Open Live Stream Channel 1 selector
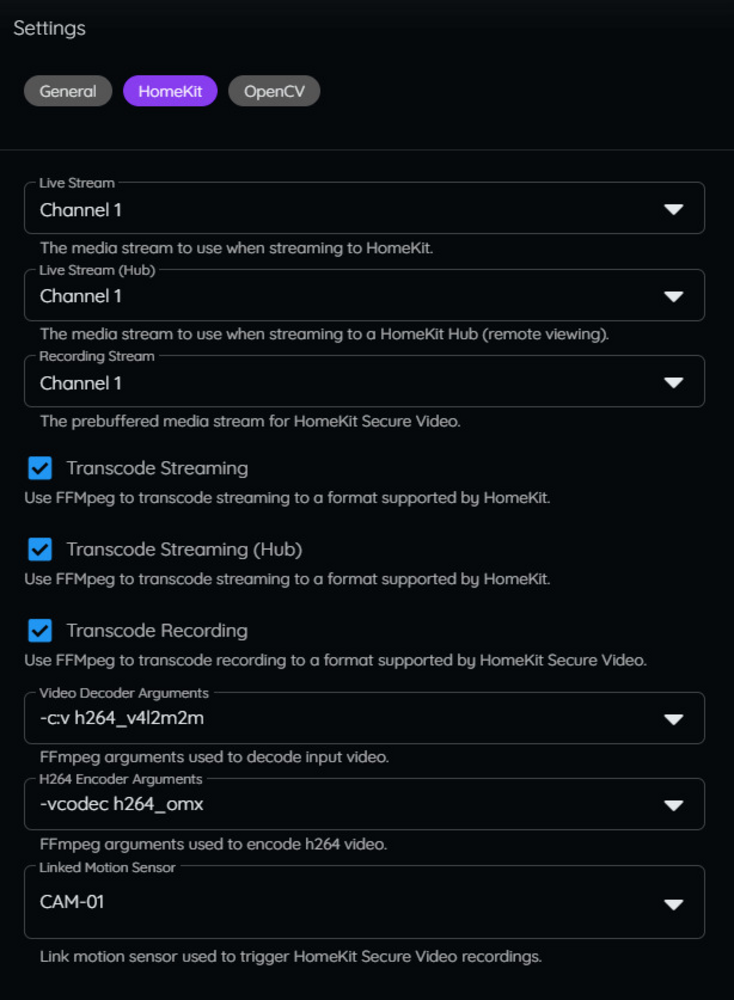The width and height of the screenshot is (734, 1000). (x=364, y=209)
